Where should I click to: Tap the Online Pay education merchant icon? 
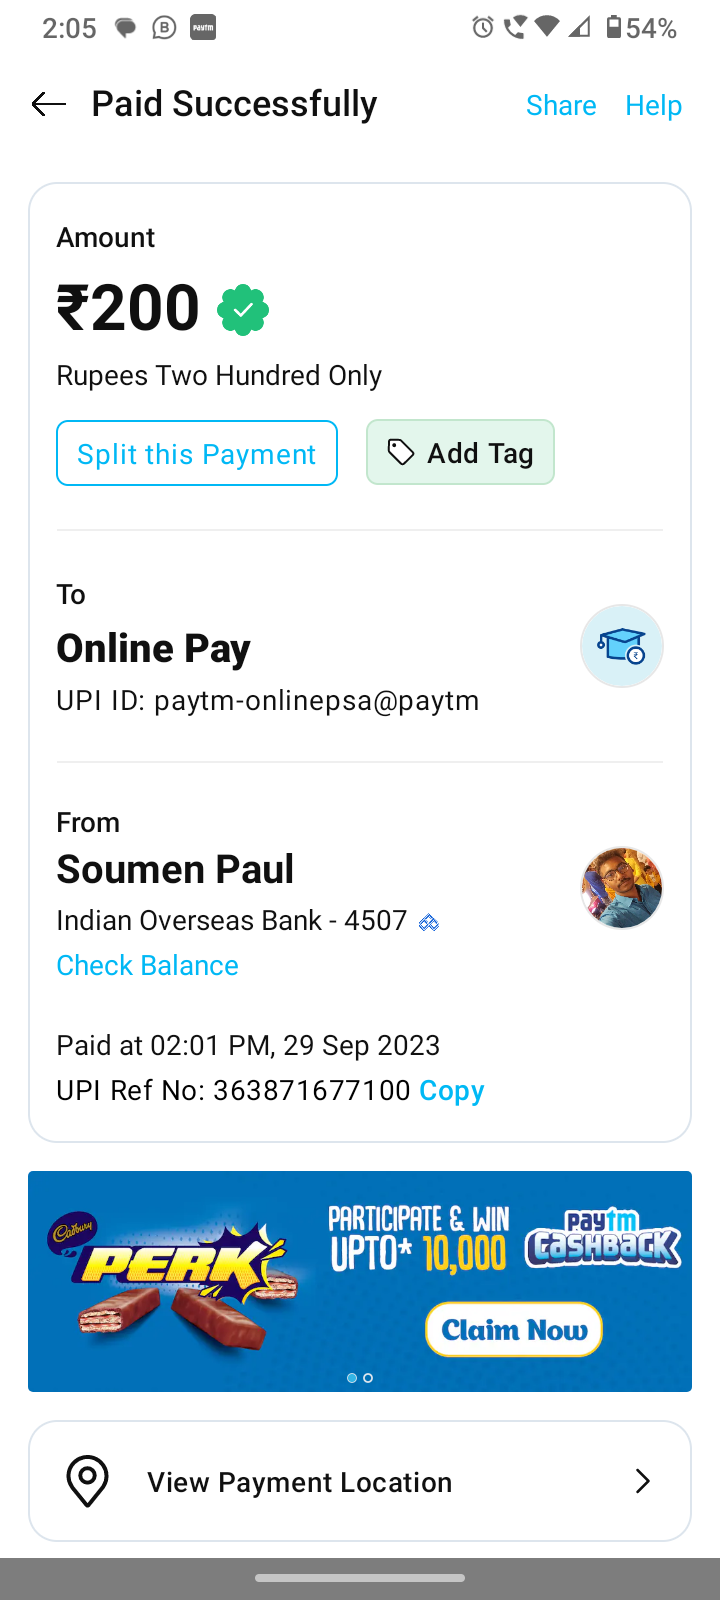pos(621,646)
